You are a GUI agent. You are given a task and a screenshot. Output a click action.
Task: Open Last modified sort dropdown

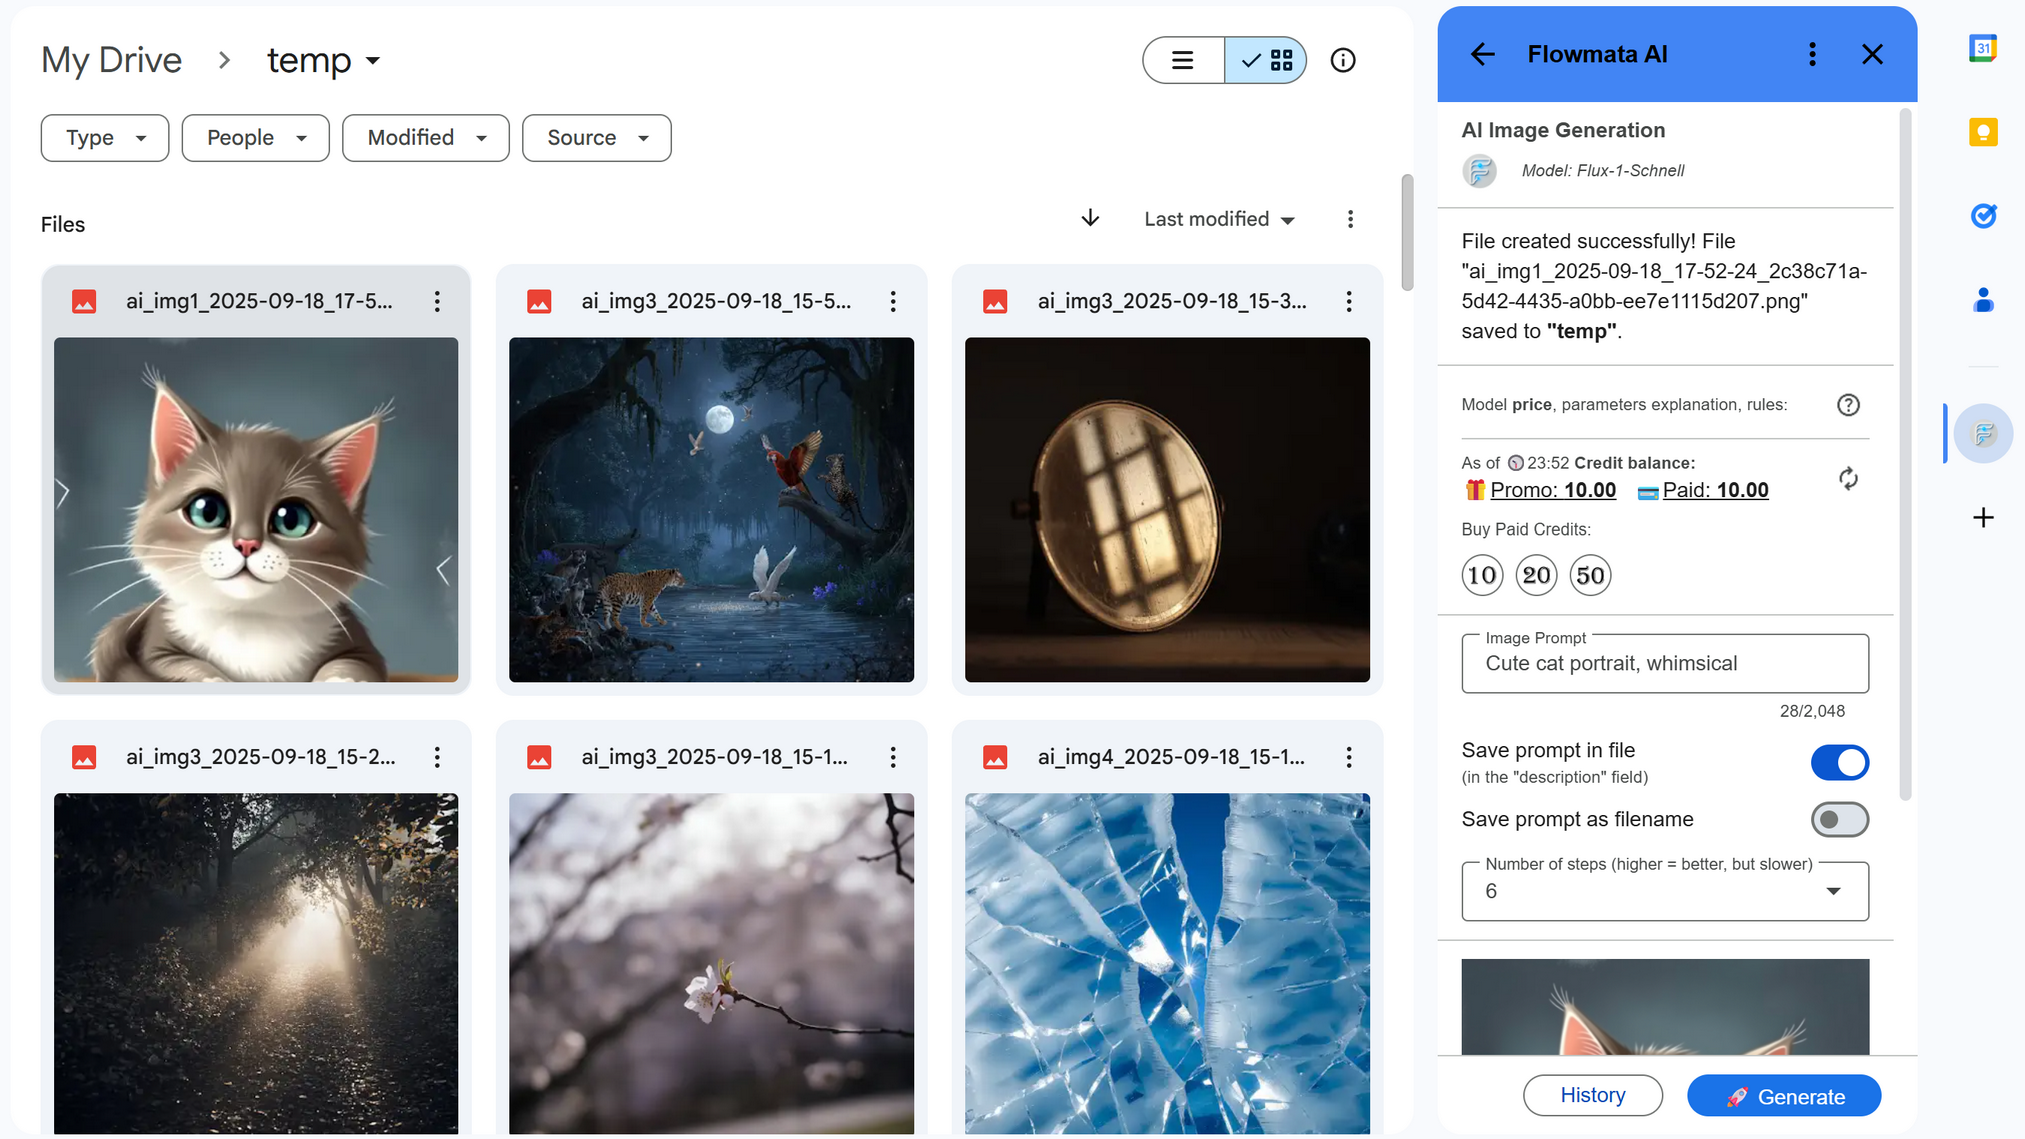click(1218, 219)
